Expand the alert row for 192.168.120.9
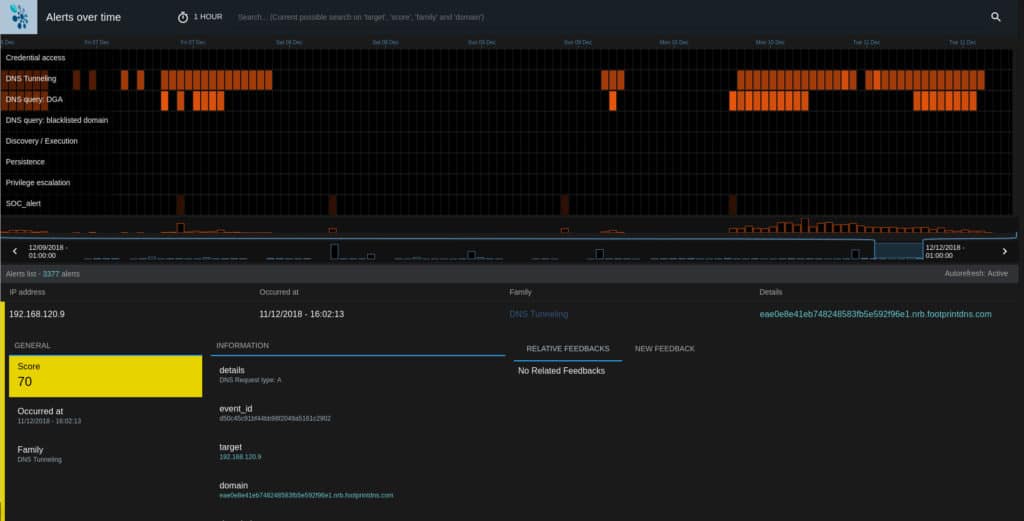Screen dimensions: 1024x521 click(x=37, y=314)
